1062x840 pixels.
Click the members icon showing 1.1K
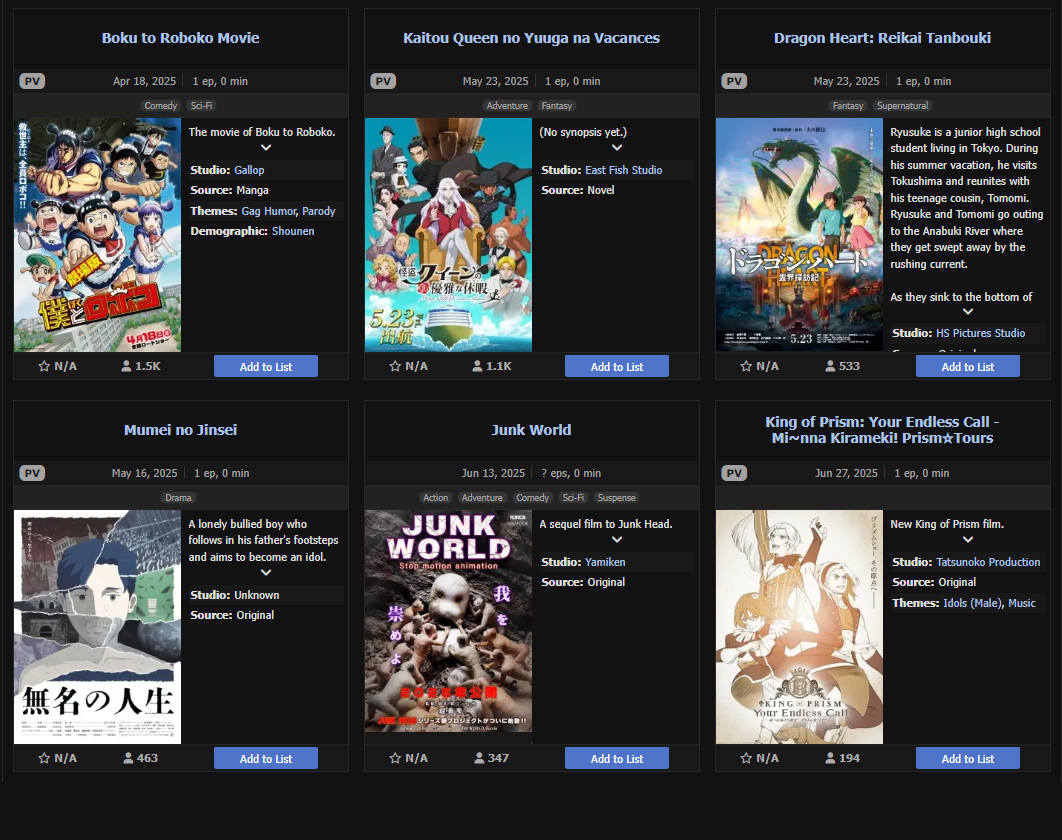(x=477, y=366)
